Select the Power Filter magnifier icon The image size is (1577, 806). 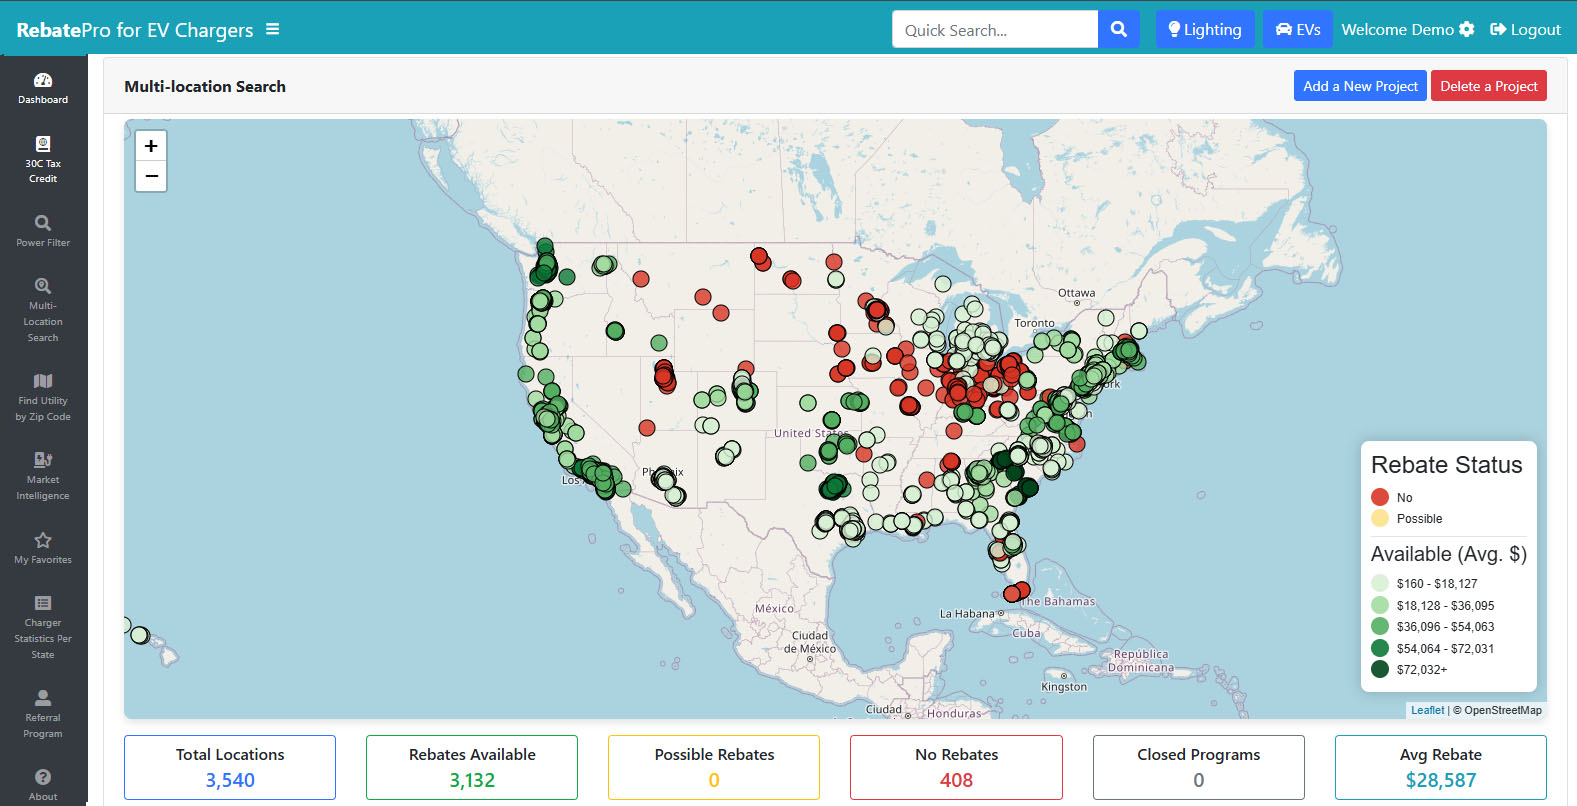[43, 223]
